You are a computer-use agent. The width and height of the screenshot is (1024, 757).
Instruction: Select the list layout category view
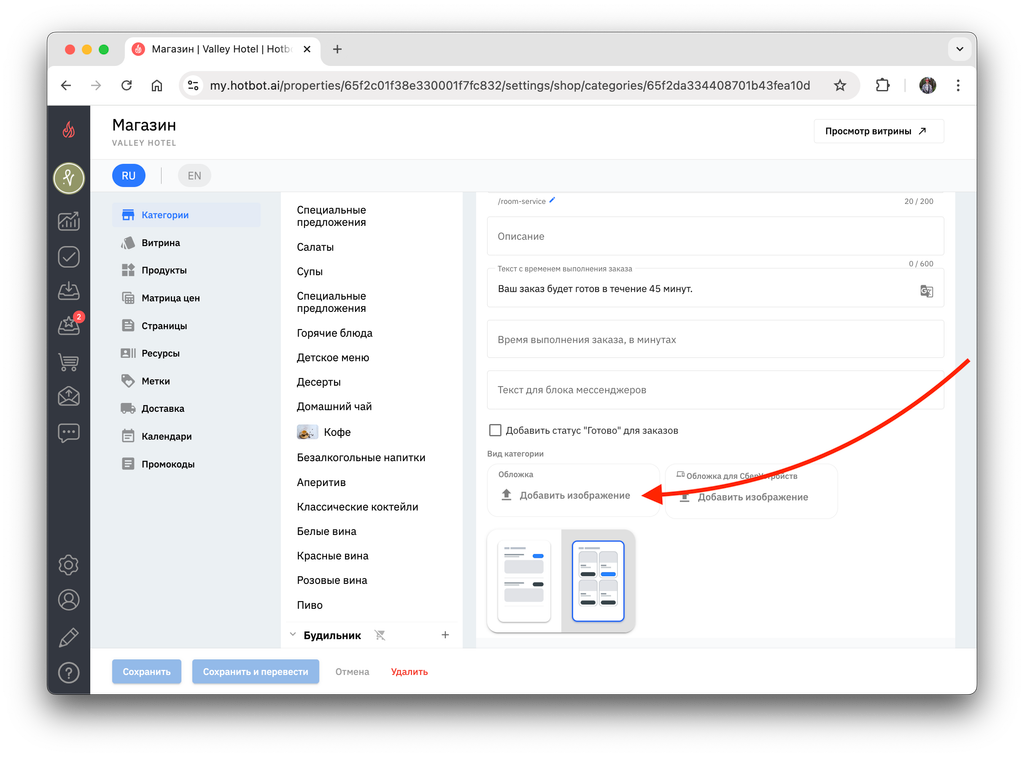pyautogui.click(x=524, y=581)
